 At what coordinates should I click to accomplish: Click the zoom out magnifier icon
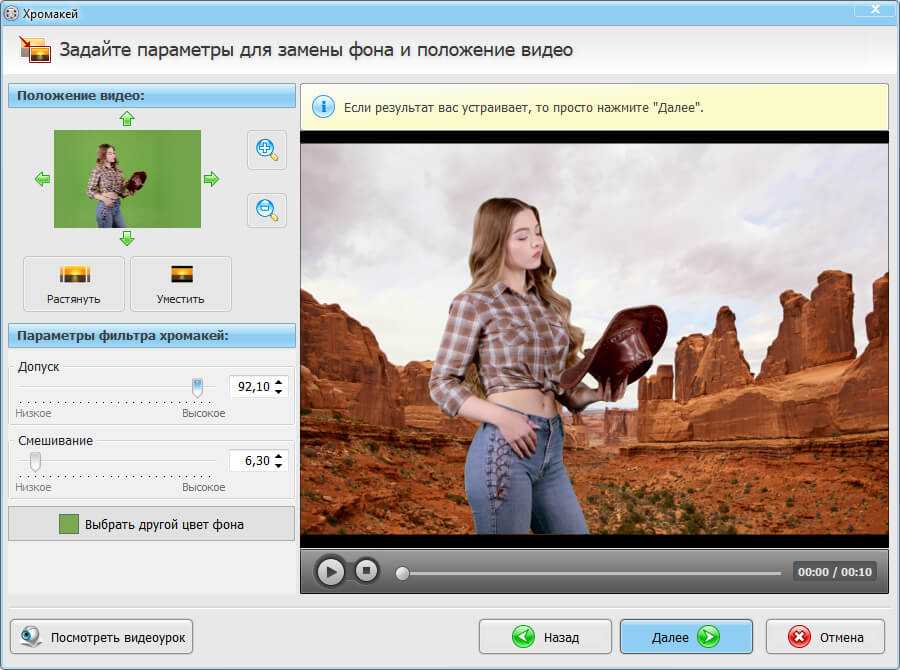(266, 211)
